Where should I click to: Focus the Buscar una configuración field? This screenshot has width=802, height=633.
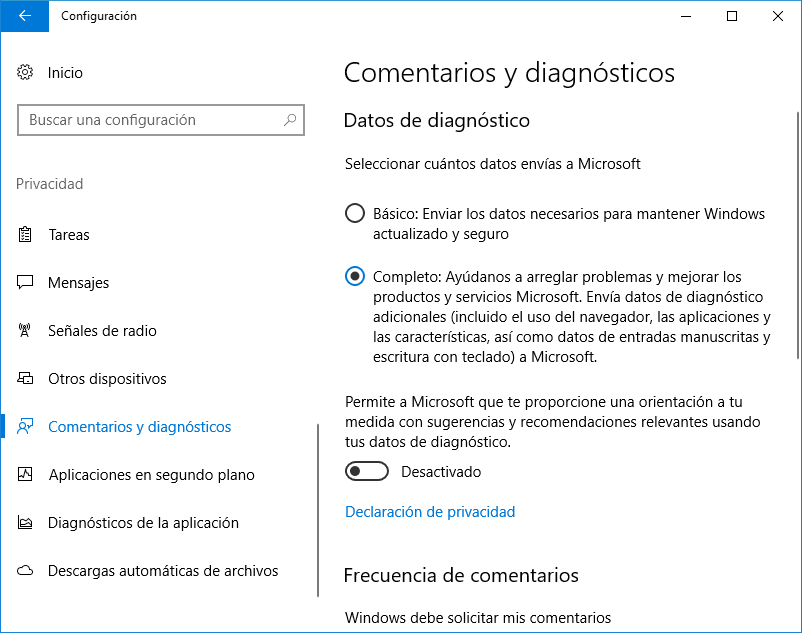tap(150, 120)
